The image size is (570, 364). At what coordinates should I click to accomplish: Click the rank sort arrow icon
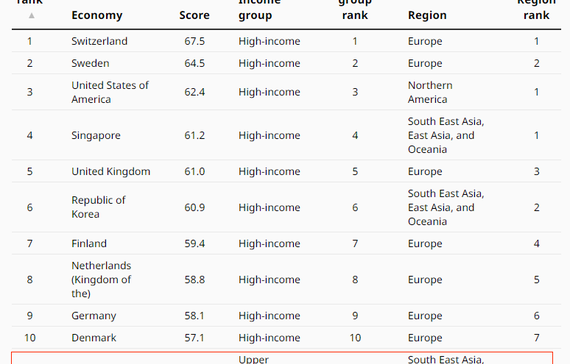tap(32, 15)
